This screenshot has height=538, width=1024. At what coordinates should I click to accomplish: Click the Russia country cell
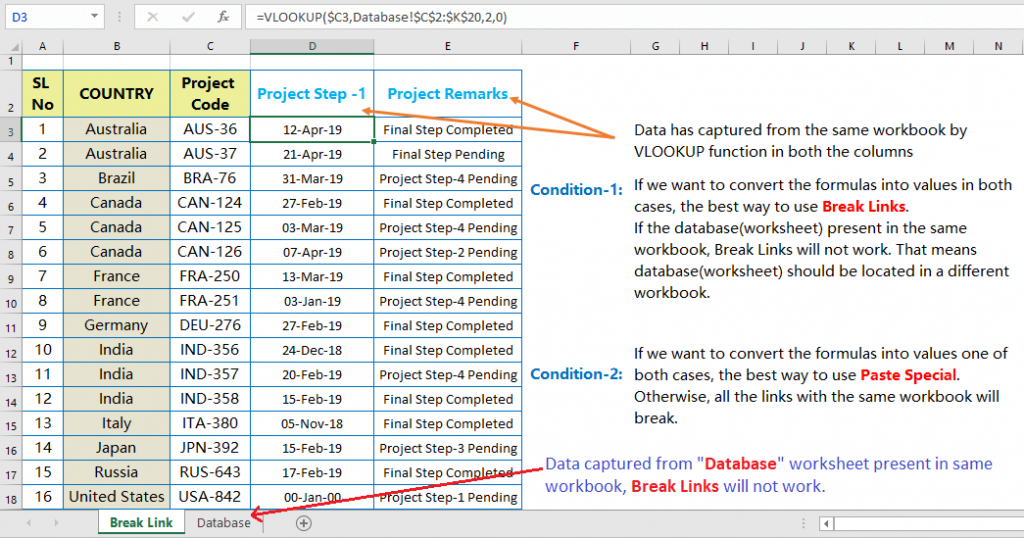pyautogui.click(x=117, y=472)
